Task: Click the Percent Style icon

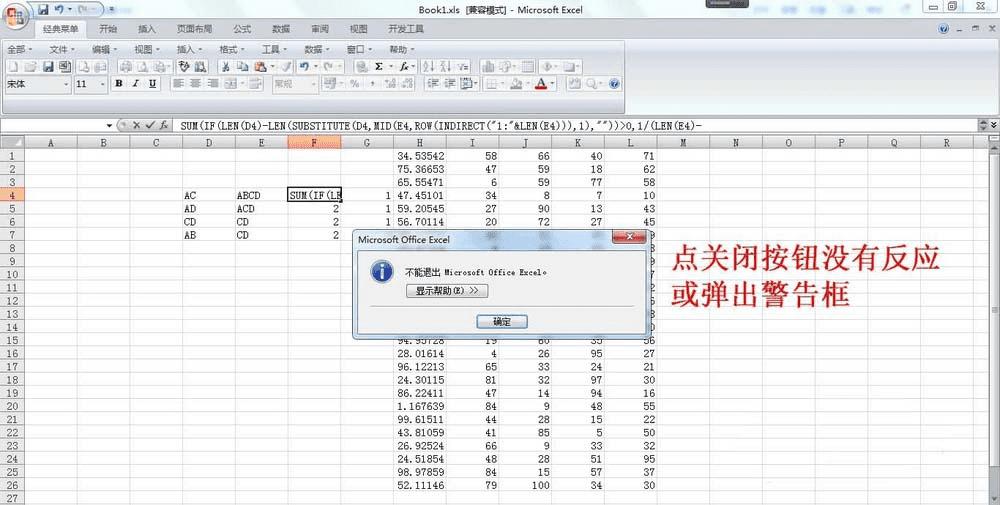Action: [355, 84]
